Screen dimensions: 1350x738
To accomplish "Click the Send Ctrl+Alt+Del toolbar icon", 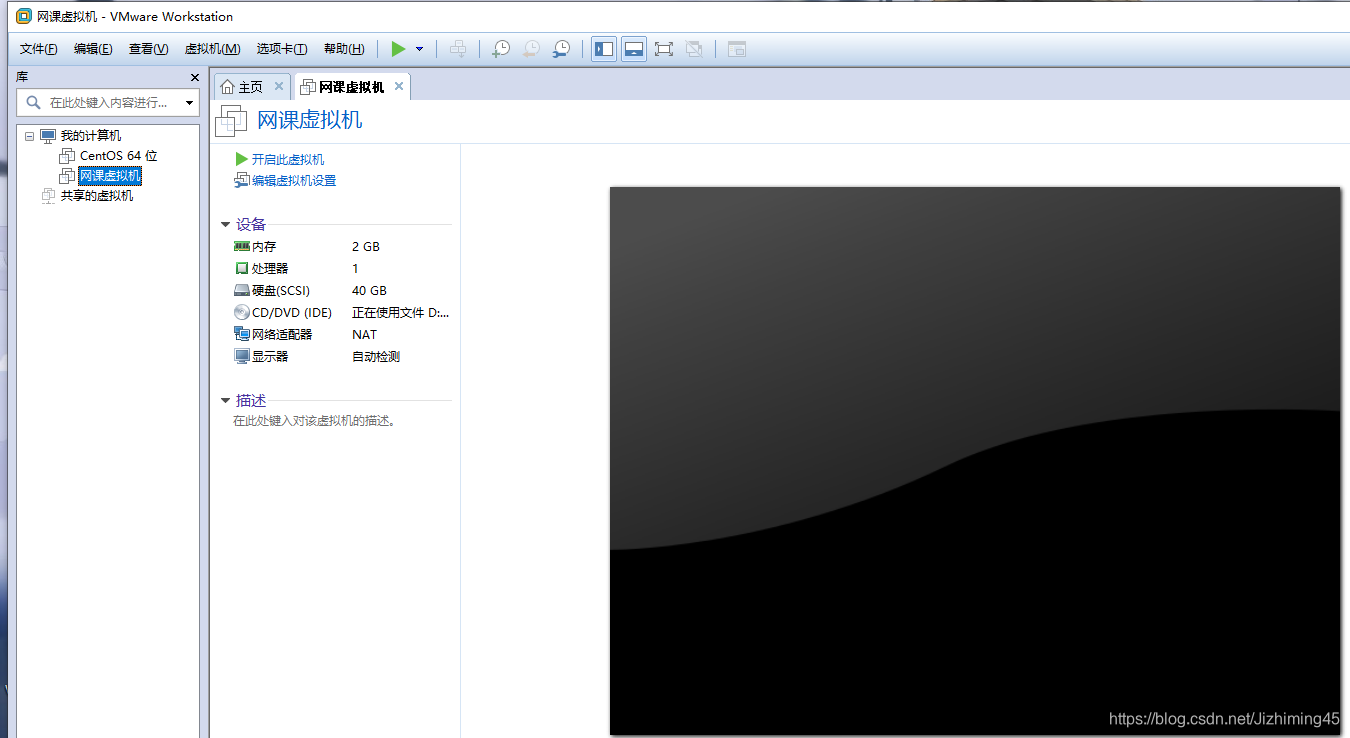I will (458, 49).
